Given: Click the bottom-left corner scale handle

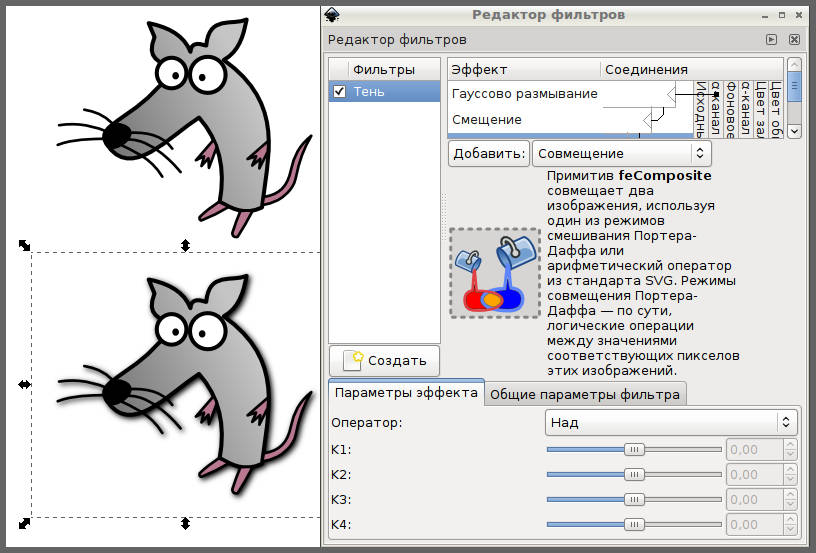Looking at the screenshot, I should point(24,523).
